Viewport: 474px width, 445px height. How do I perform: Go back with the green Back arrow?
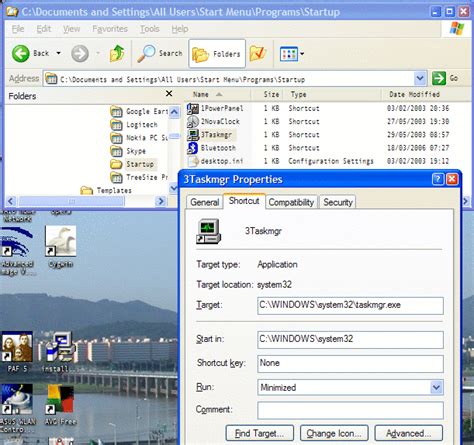coord(21,53)
